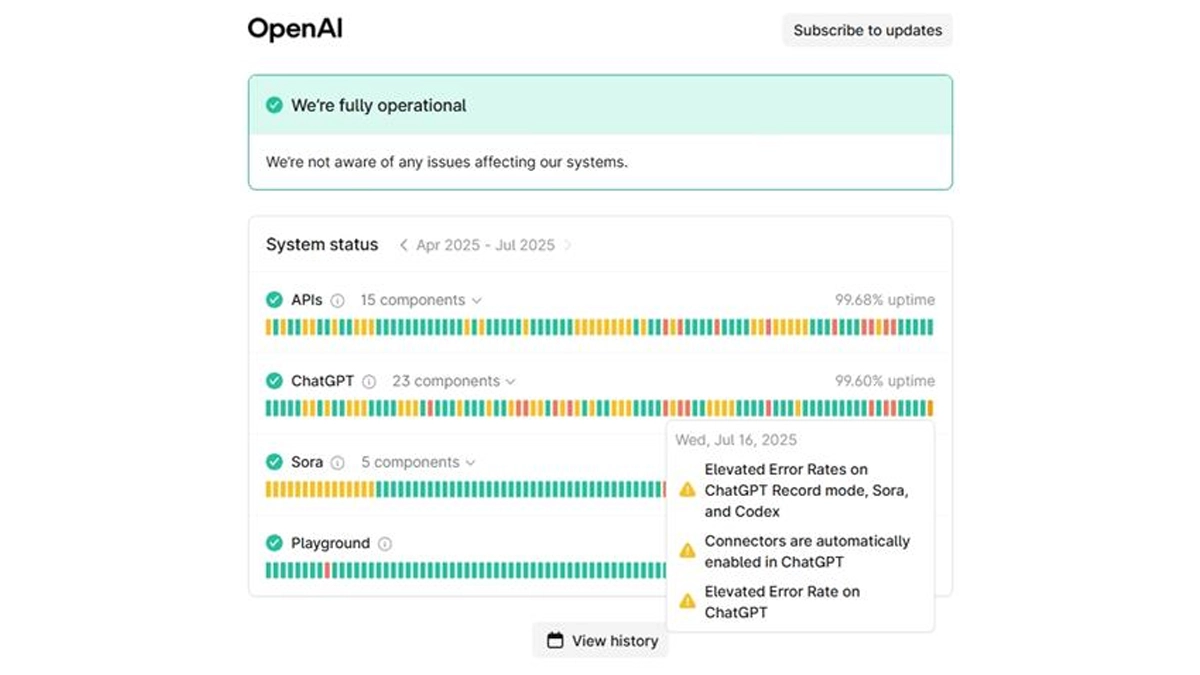
Task: Click info icon next to APIs
Action: click(x=337, y=300)
